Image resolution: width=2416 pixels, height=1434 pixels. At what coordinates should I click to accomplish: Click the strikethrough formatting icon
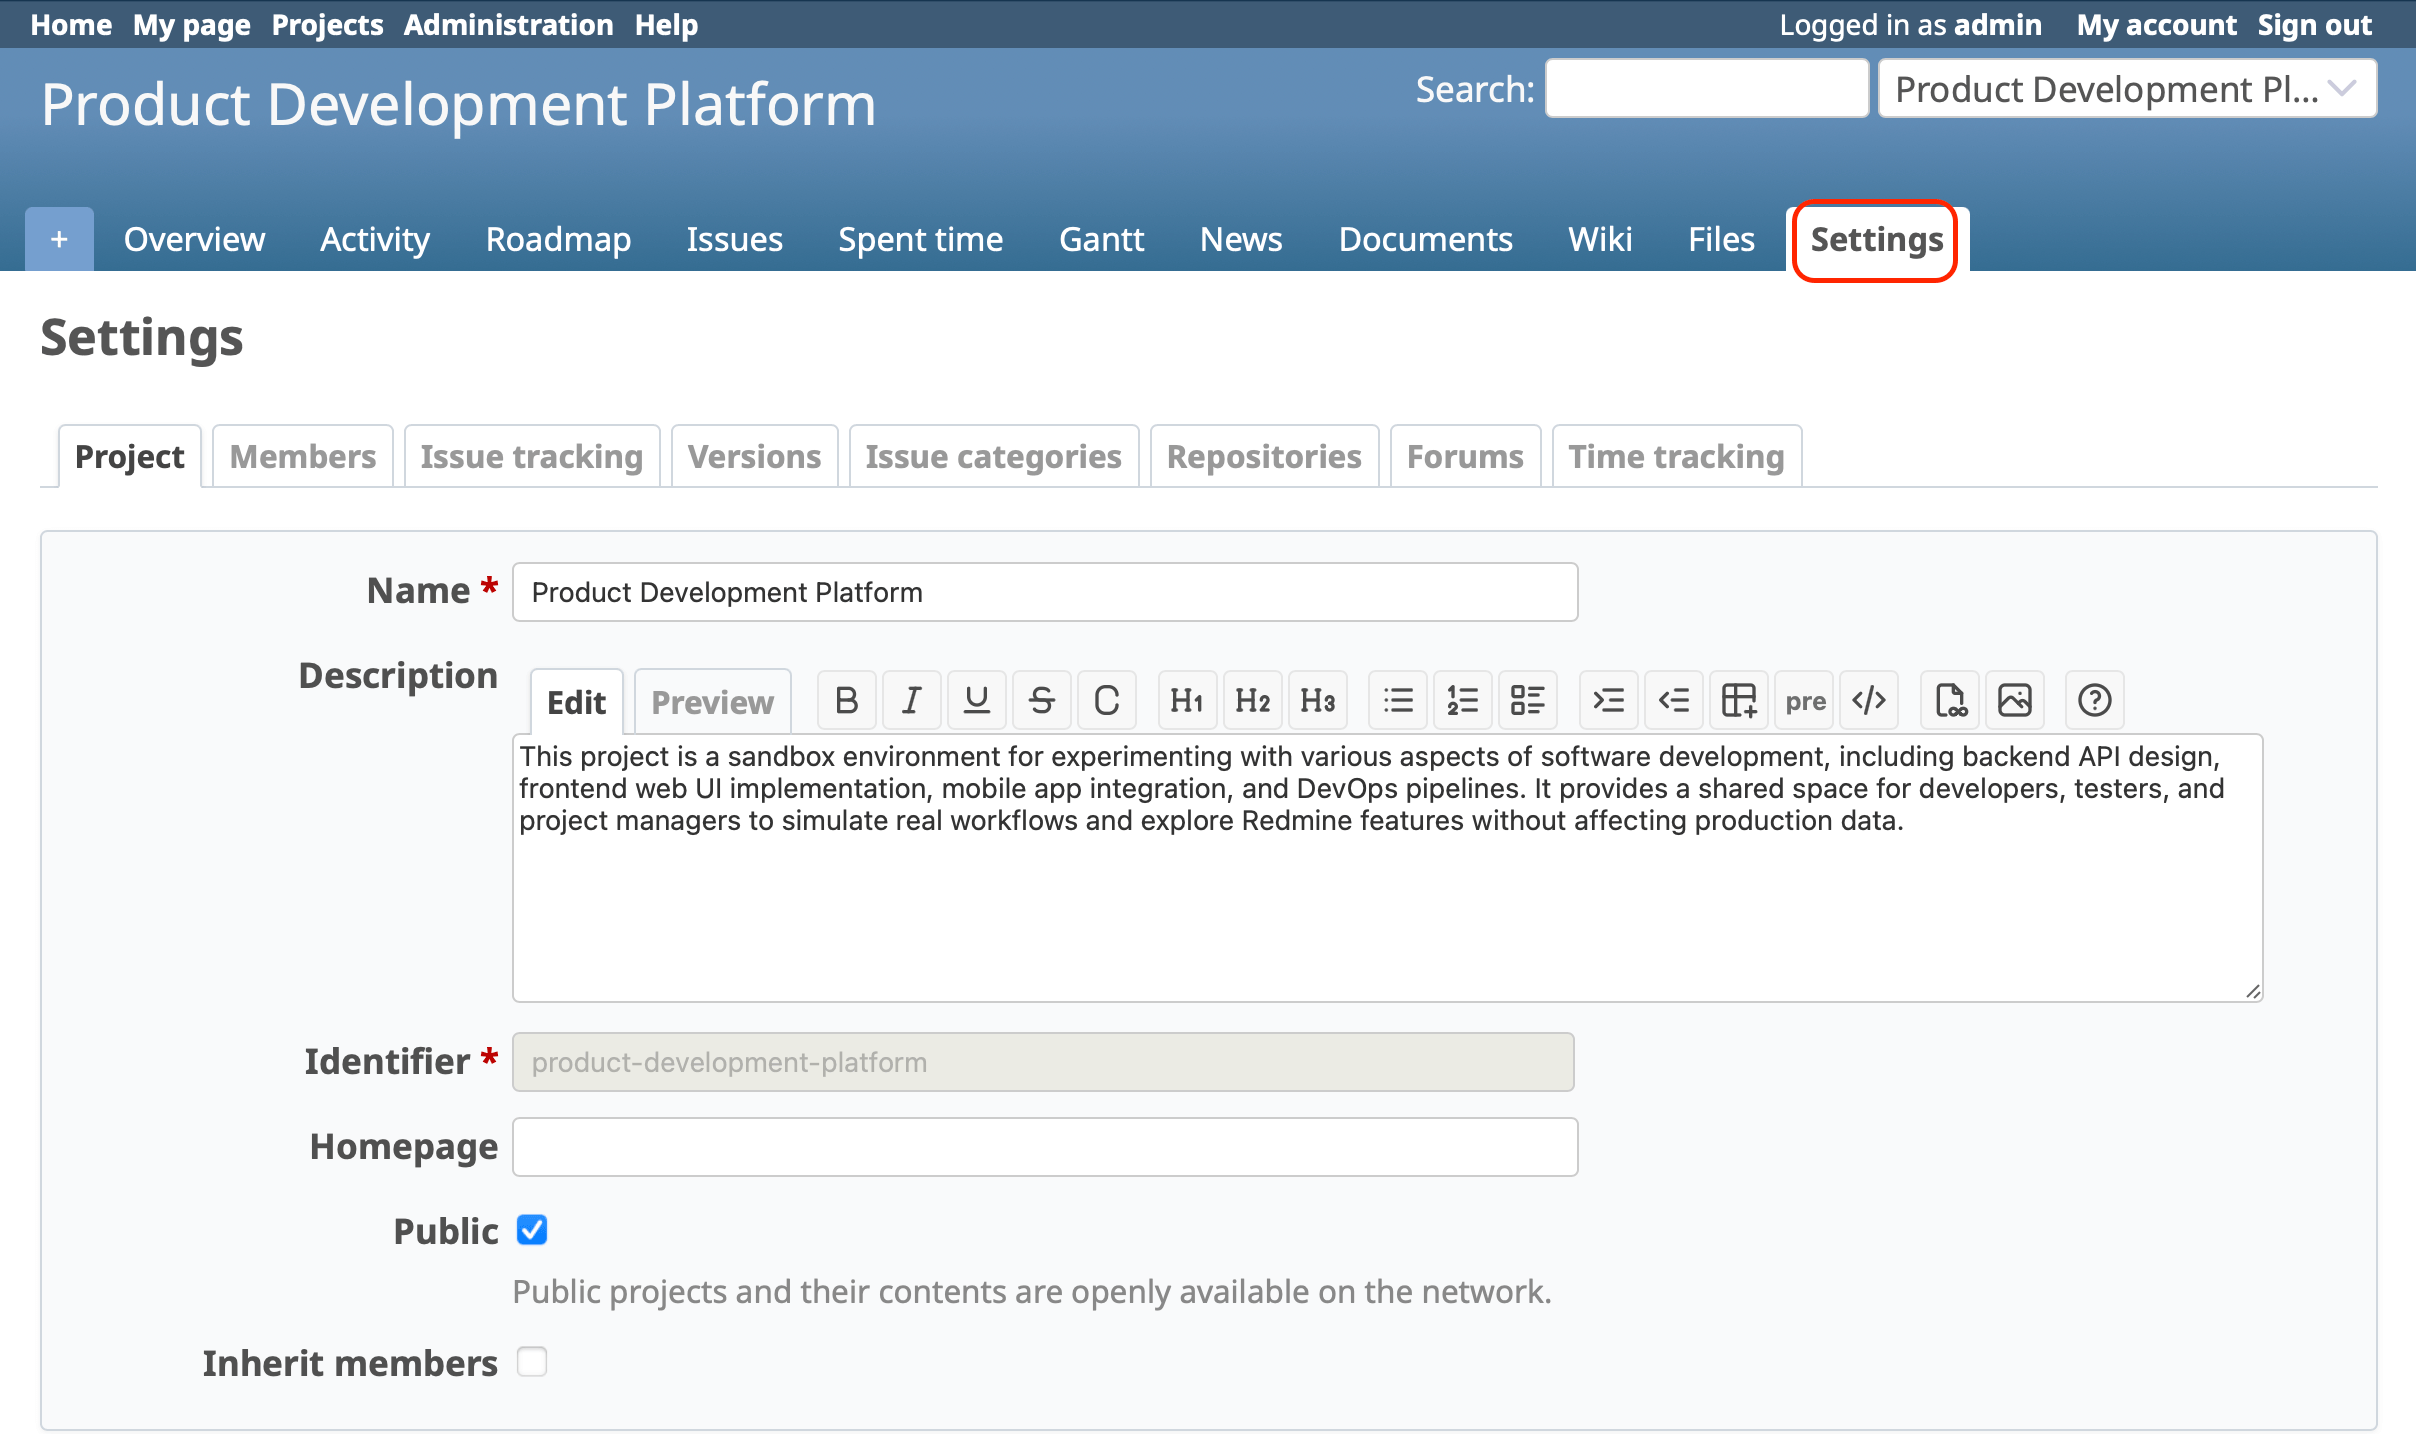point(1041,701)
